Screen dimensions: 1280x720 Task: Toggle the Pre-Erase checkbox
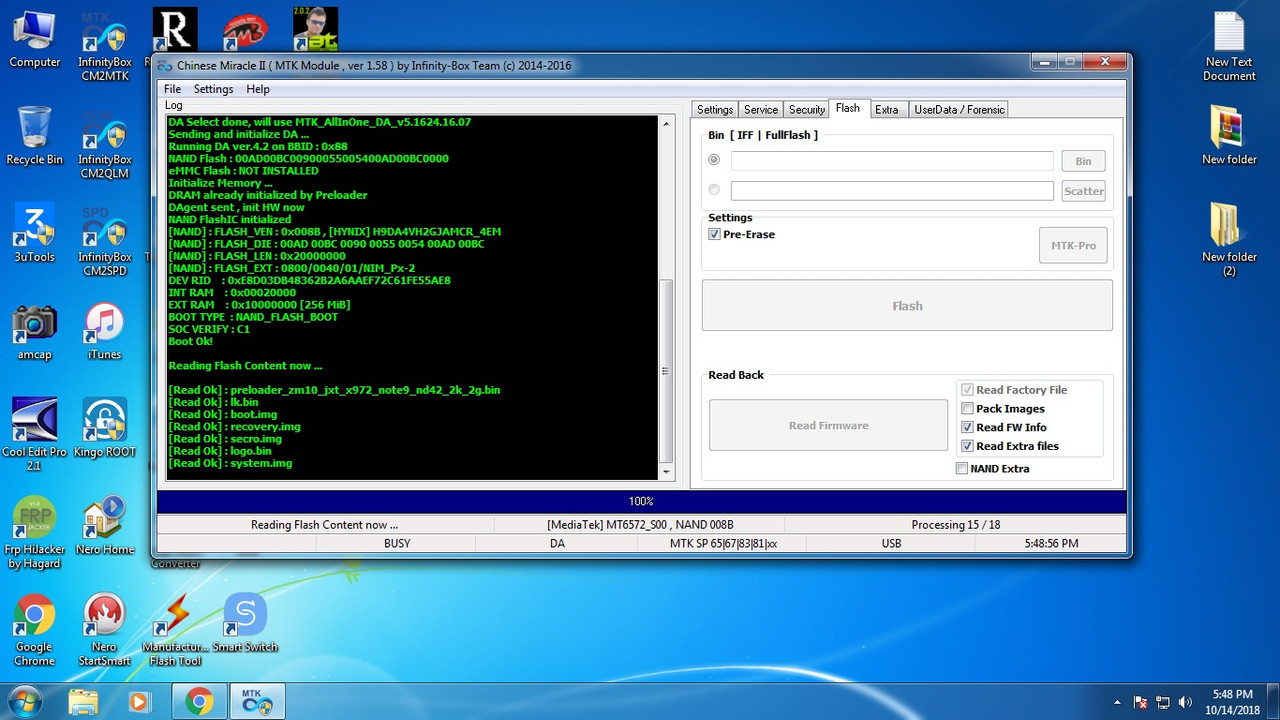coord(714,234)
